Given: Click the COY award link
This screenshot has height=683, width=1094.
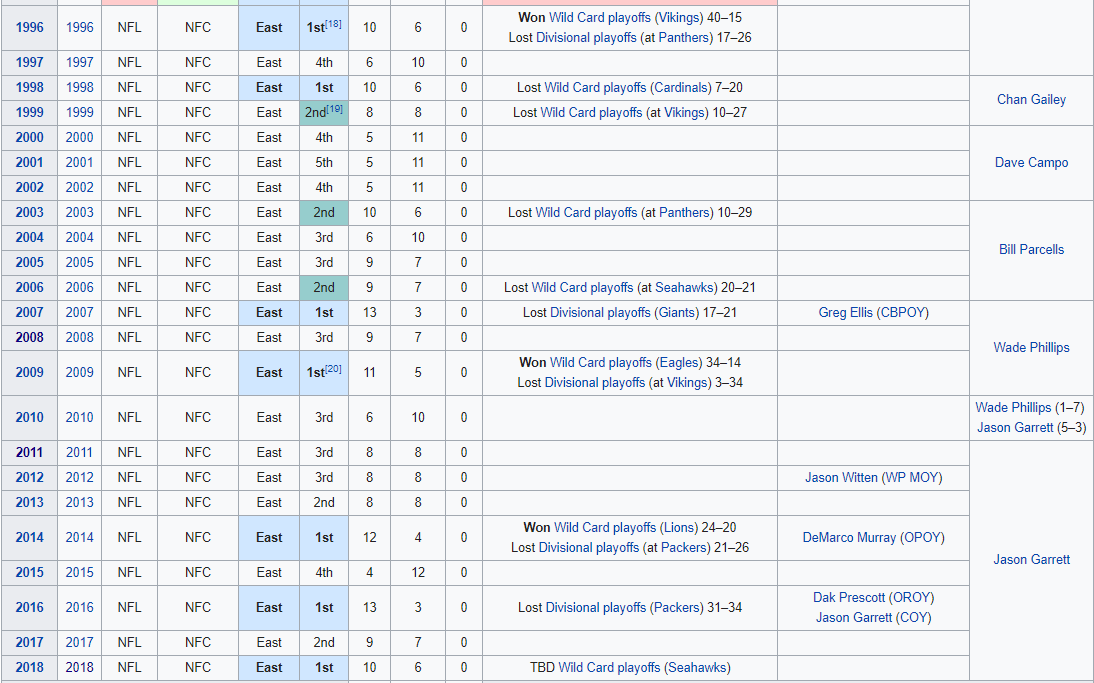Looking at the screenshot, I should [913, 618].
